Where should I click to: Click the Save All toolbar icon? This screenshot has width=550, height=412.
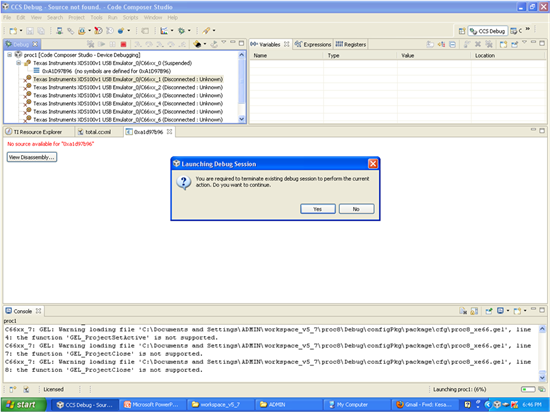41,31
